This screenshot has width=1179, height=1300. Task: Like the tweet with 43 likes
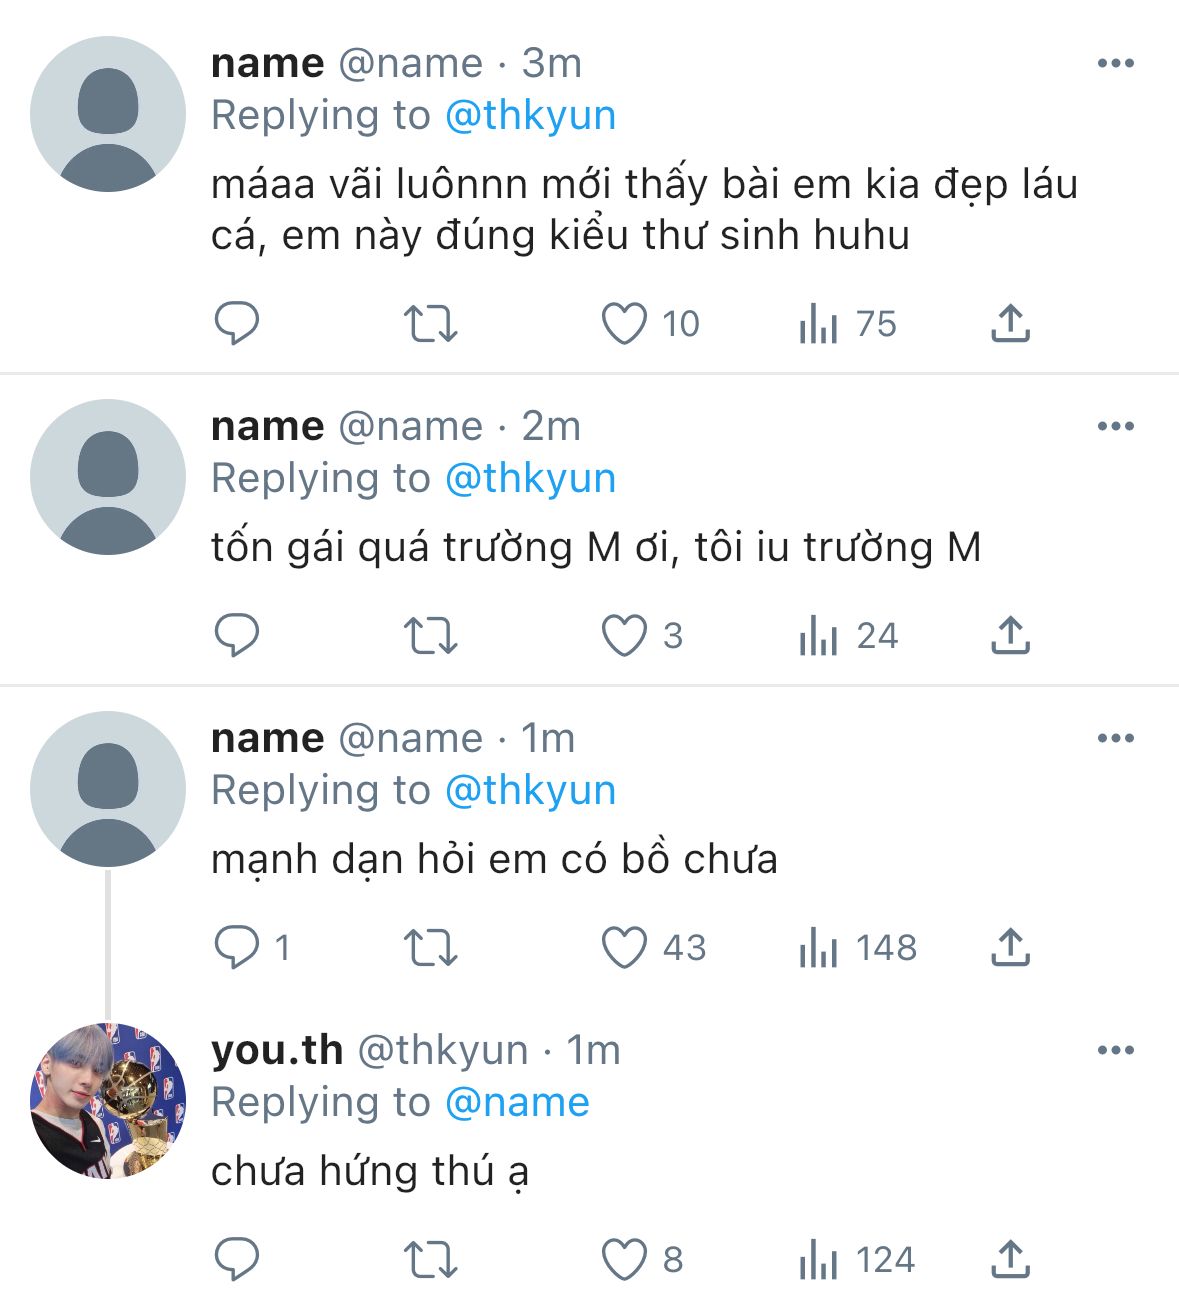pos(624,947)
